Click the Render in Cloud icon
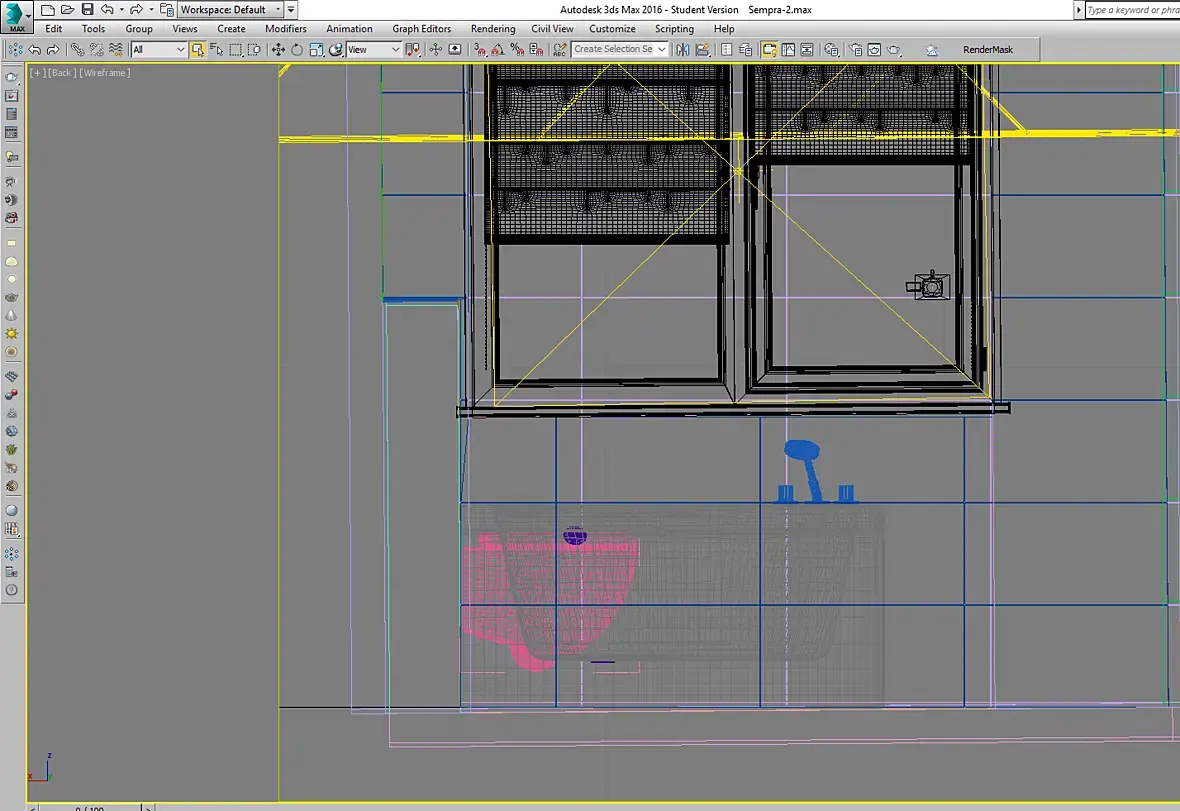1180x811 pixels. (x=932, y=50)
